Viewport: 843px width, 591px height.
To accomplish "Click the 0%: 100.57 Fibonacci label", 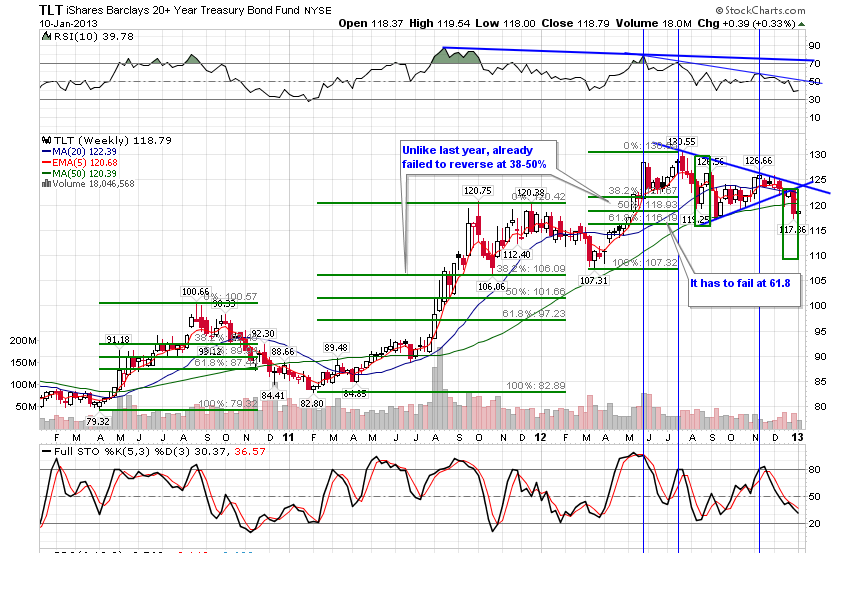I will tap(230, 297).
